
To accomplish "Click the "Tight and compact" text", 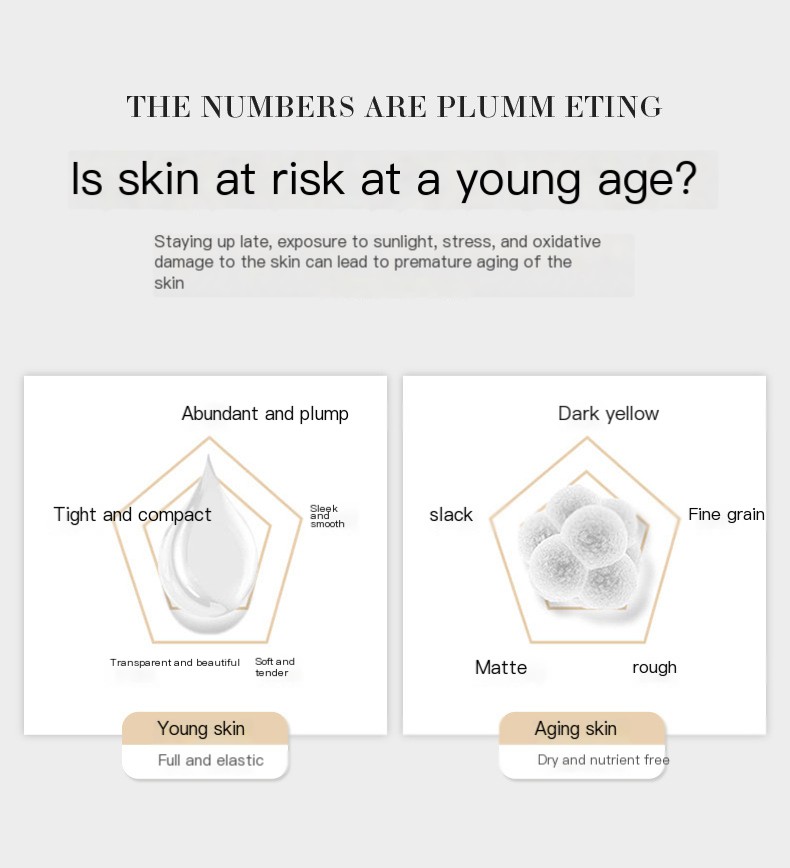I will (132, 515).
